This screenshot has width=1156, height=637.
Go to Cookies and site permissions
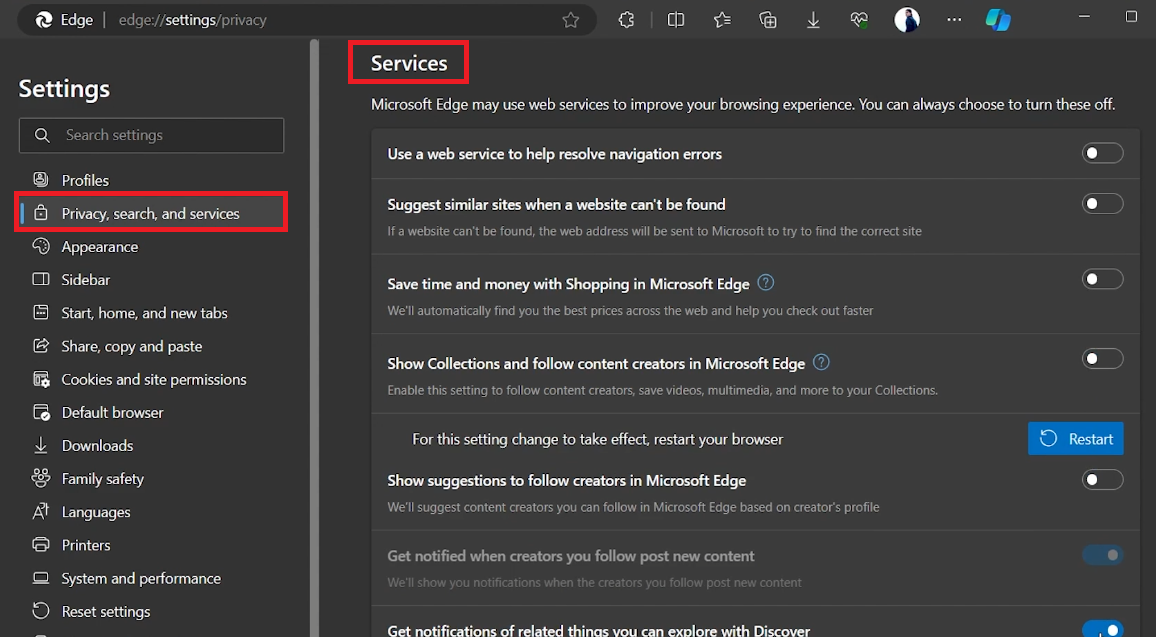[x=153, y=380]
